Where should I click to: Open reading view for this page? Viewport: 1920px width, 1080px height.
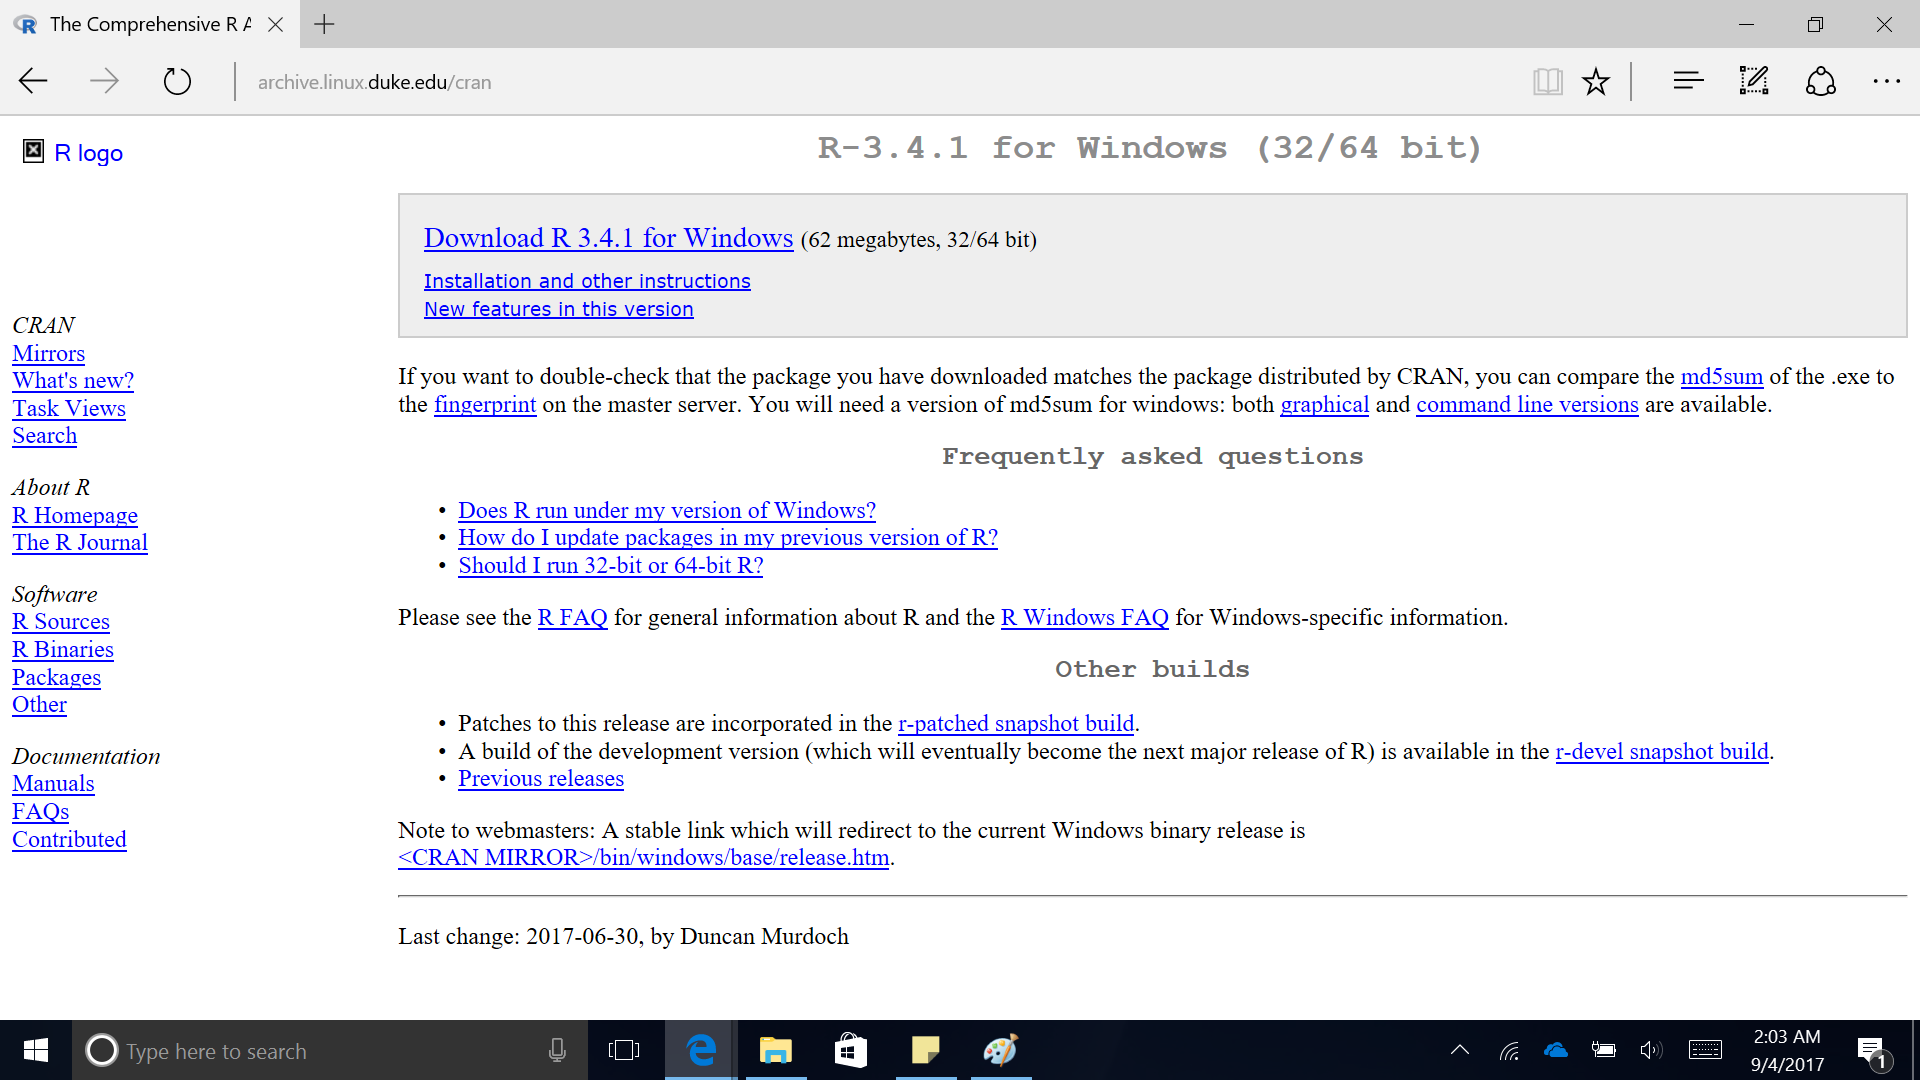tap(1548, 81)
